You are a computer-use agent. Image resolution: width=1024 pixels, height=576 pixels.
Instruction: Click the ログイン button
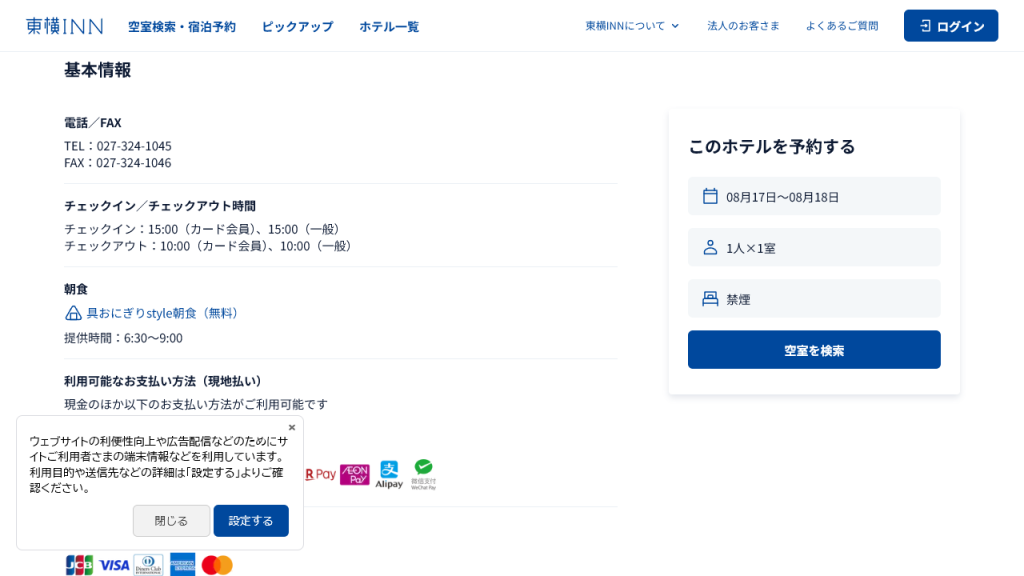point(951,26)
